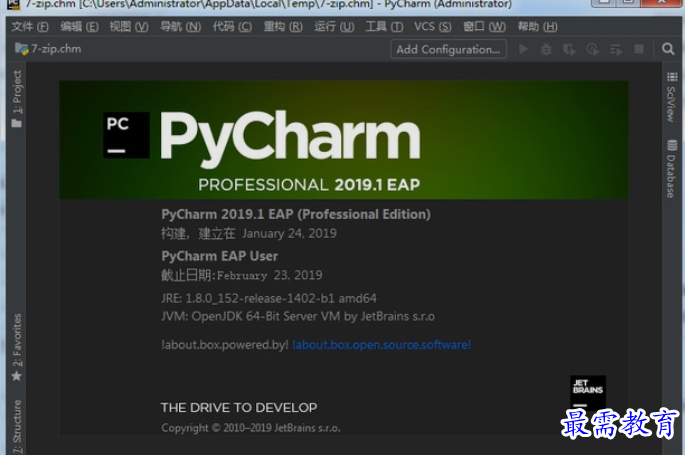Viewport: 685px width, 455px height.
Task: Click the PyCharm EAP User text
Action: pos(219,256)
